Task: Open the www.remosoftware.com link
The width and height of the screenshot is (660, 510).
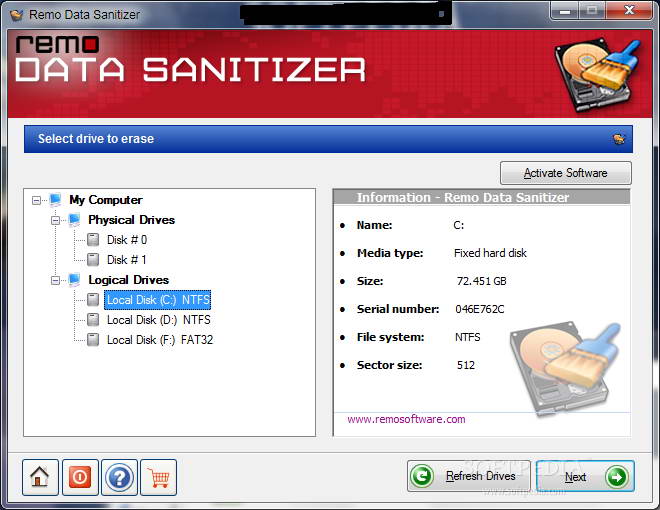Action: tap(406, 419)
